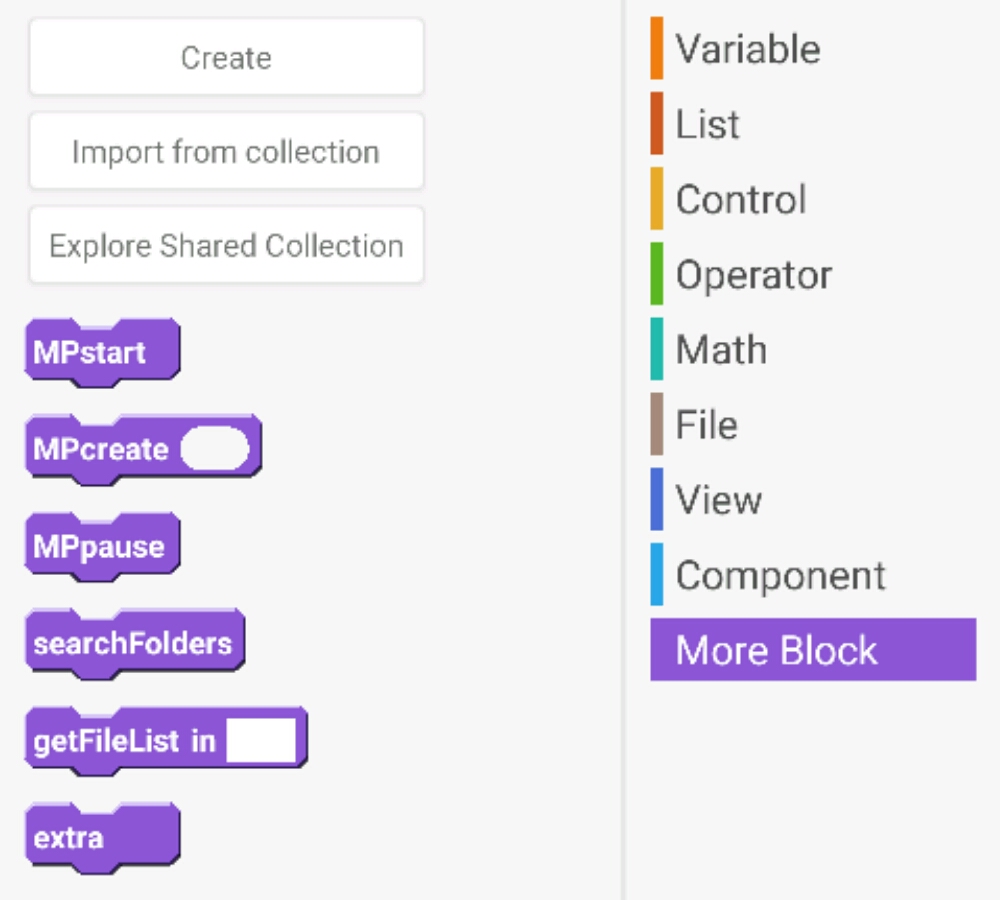
Task: Select the Operator category
Action: click(x=753, y=274)
